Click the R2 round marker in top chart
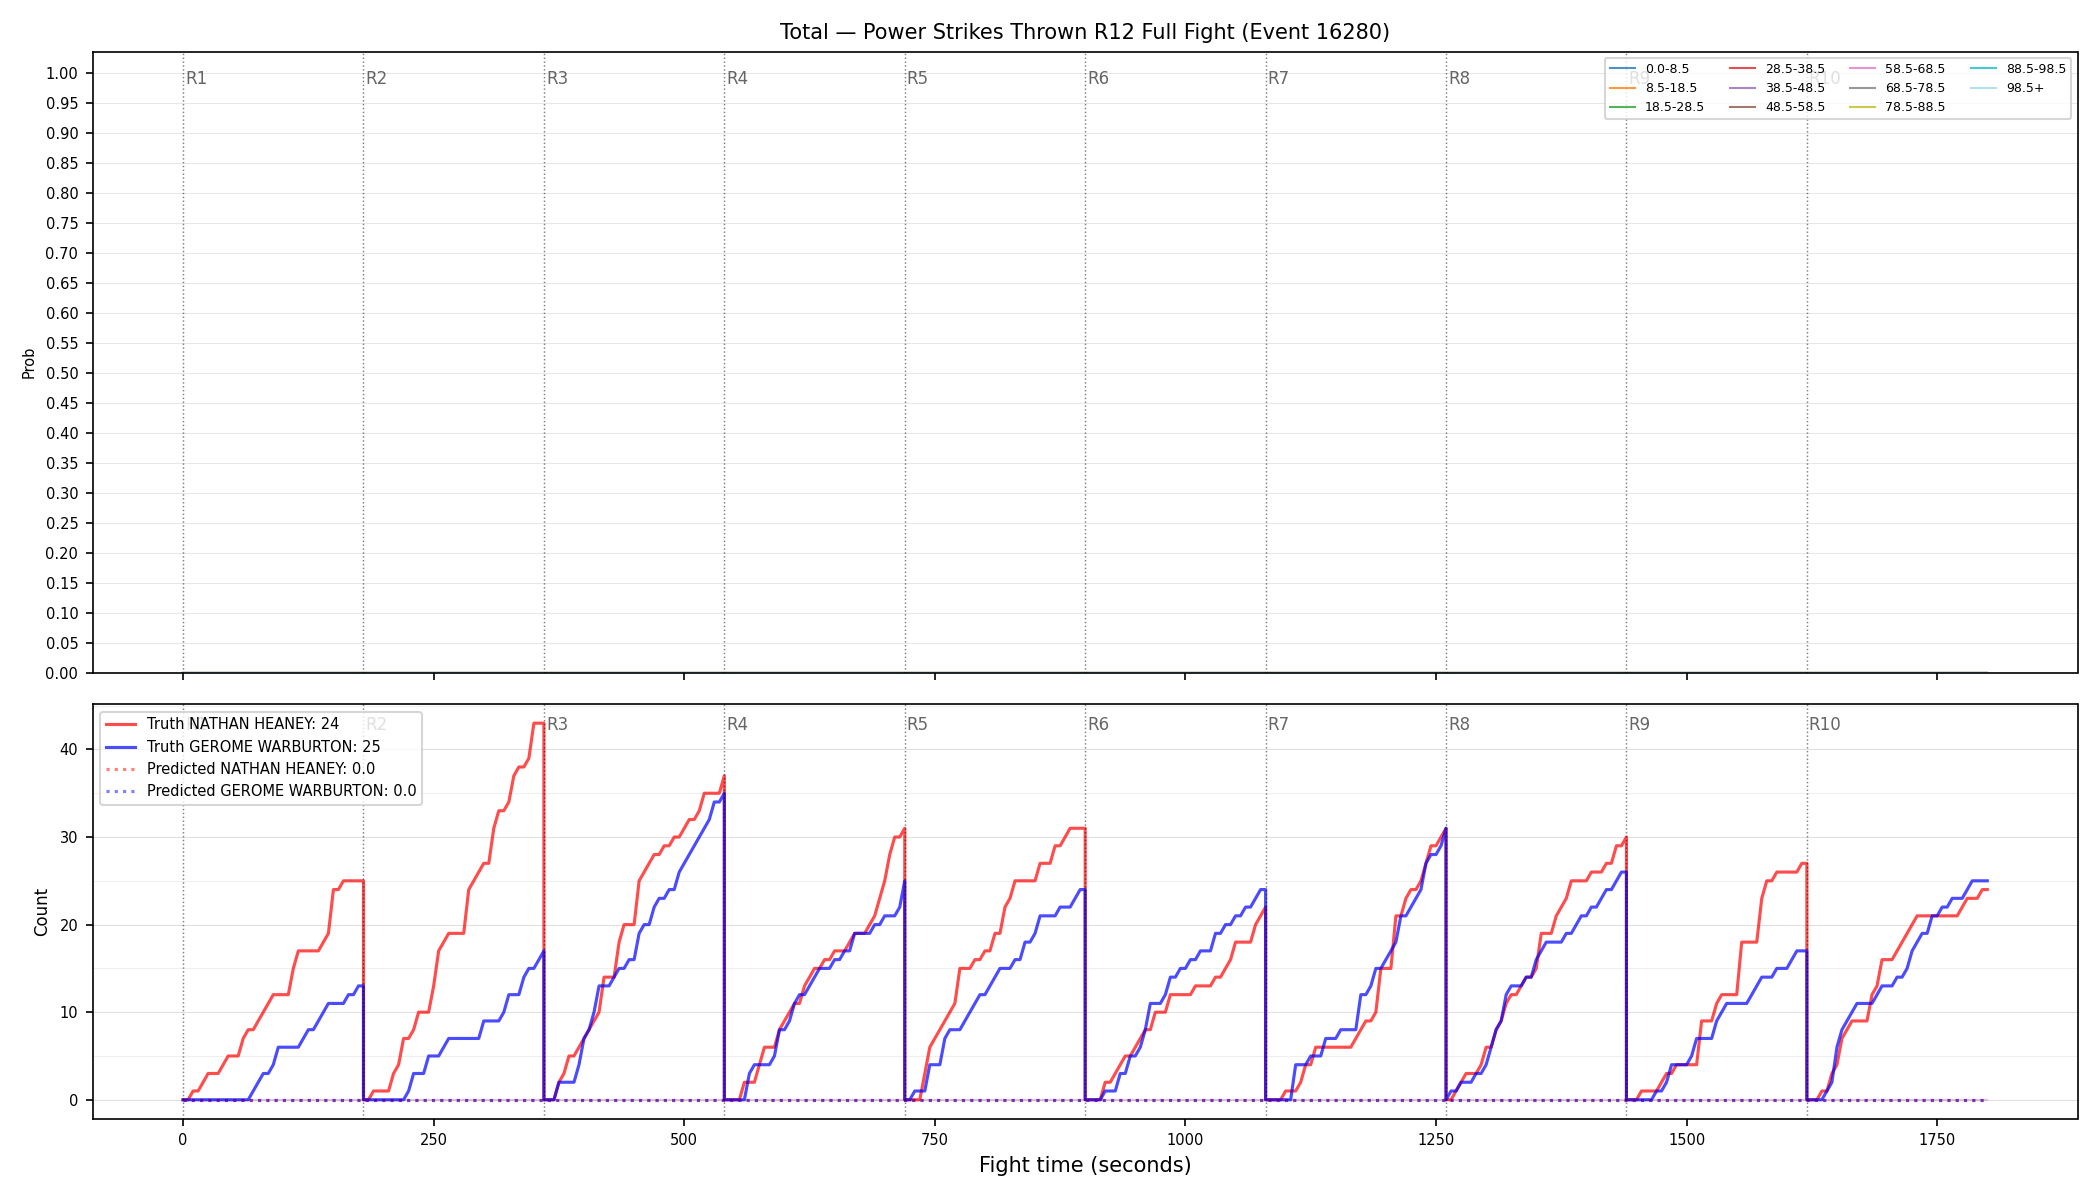This screenshot has height=1200, width=2100. (x=376, y=78)
